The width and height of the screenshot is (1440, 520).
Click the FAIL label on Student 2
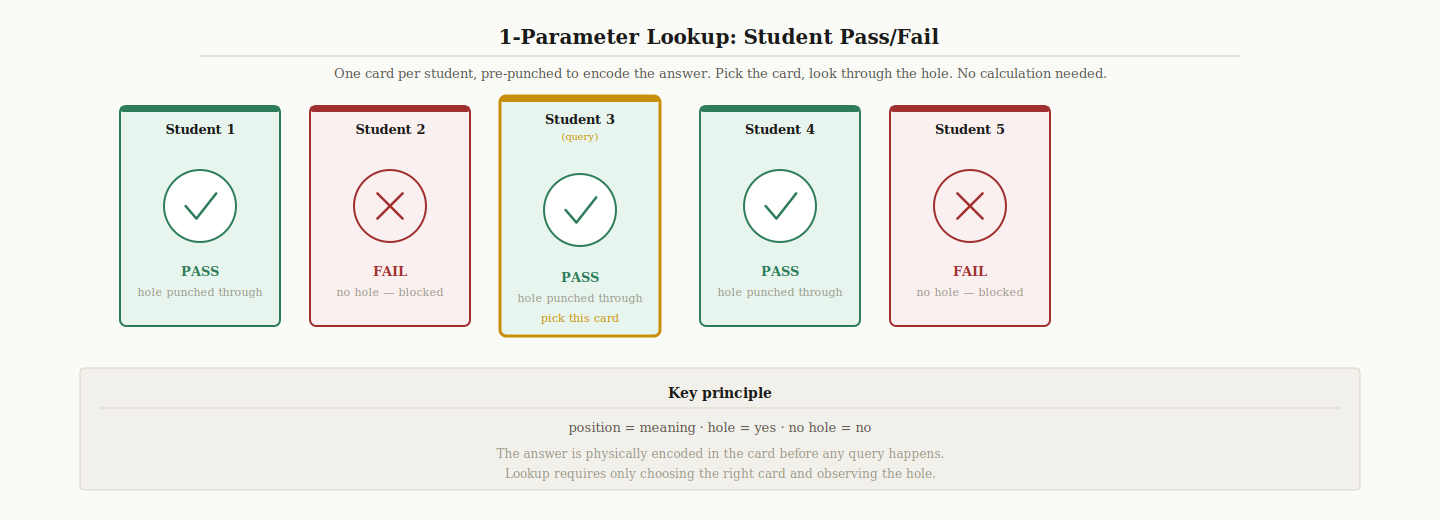pos(390,271)
